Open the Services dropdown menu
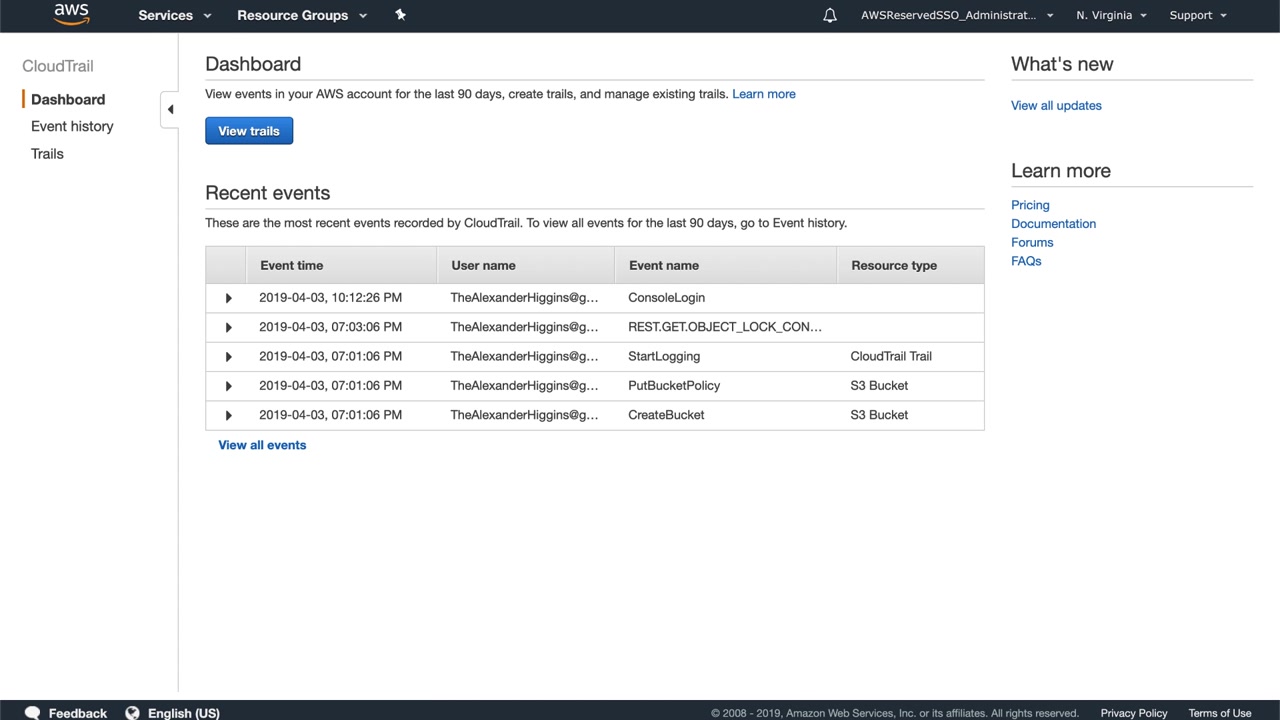Screen dimensions: 1280x720 (x=174, y=15)
